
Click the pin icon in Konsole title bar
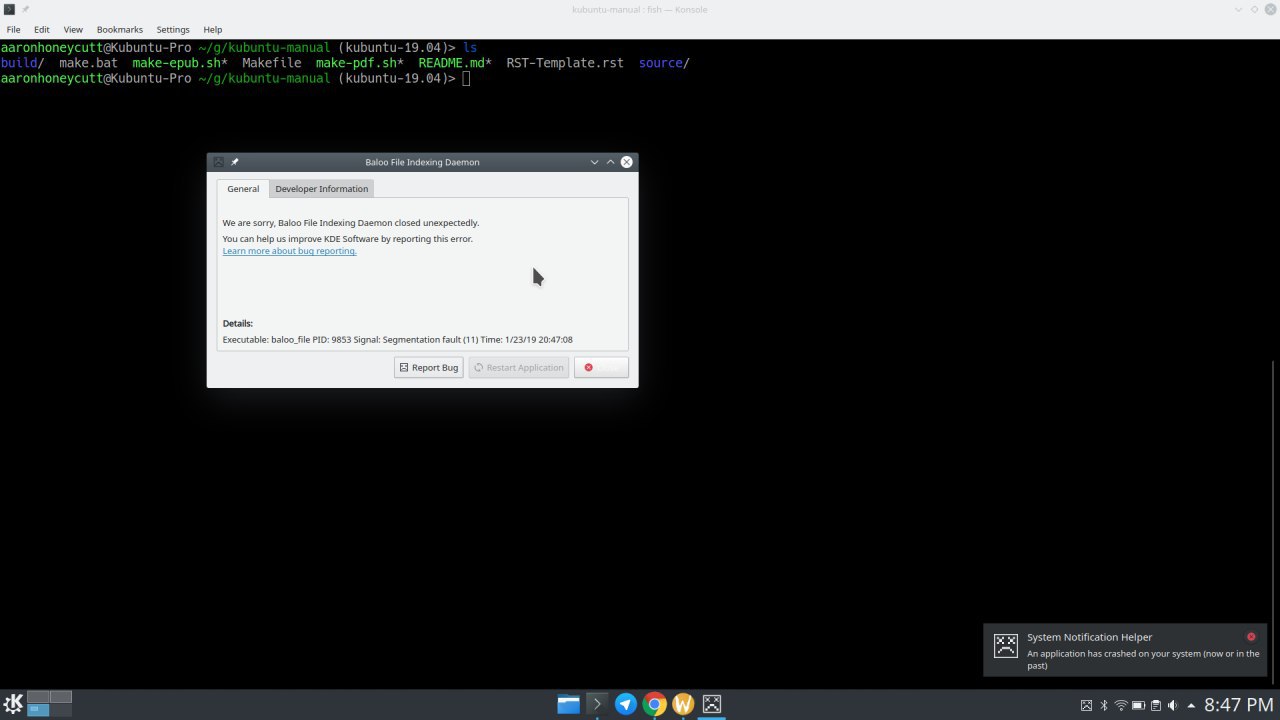(26, 9)
